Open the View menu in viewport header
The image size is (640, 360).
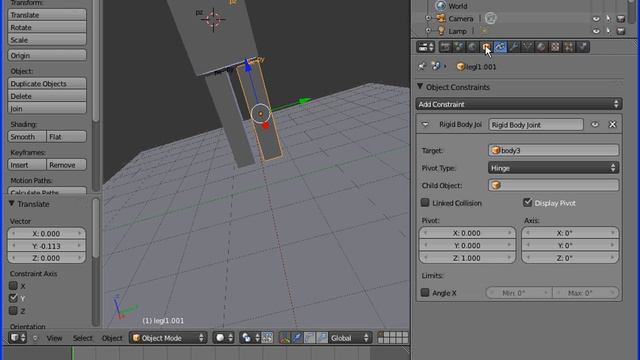tap(54, 338)
